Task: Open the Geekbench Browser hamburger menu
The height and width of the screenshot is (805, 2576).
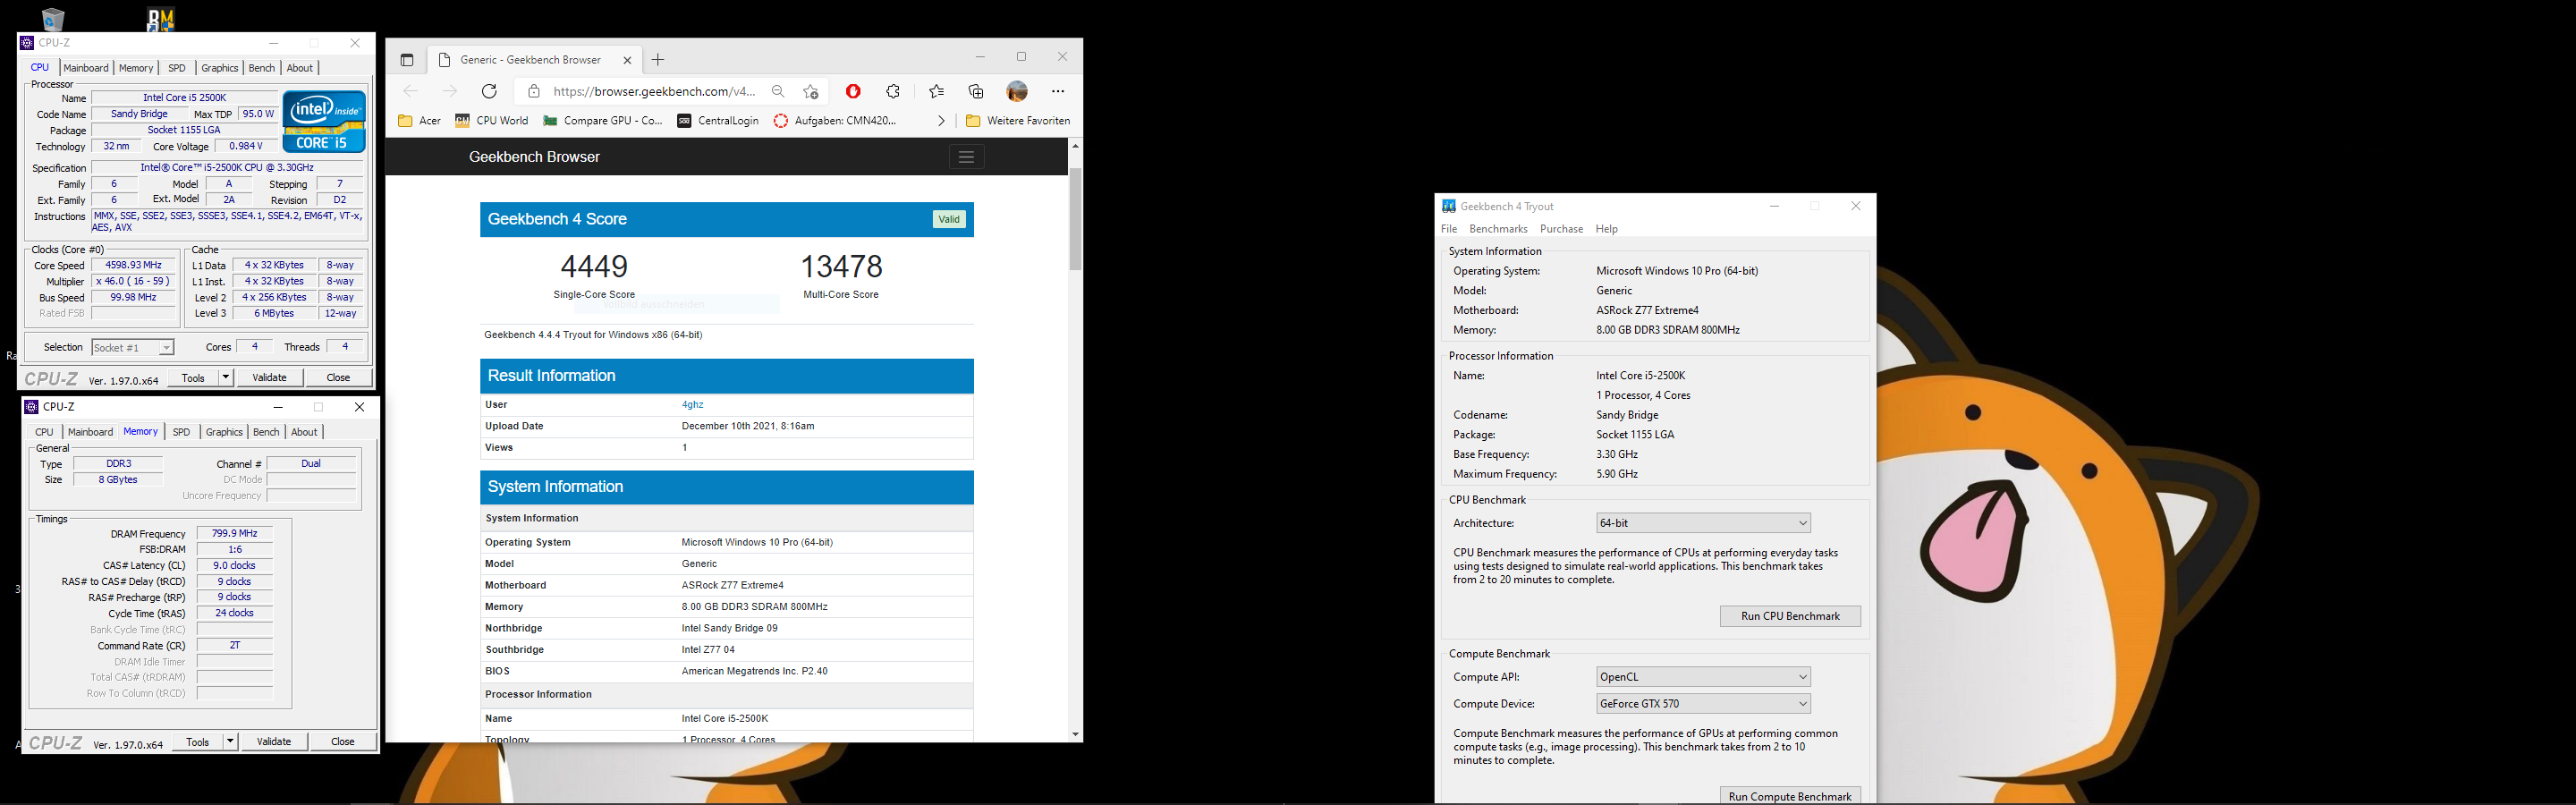Action: point(966,157)
